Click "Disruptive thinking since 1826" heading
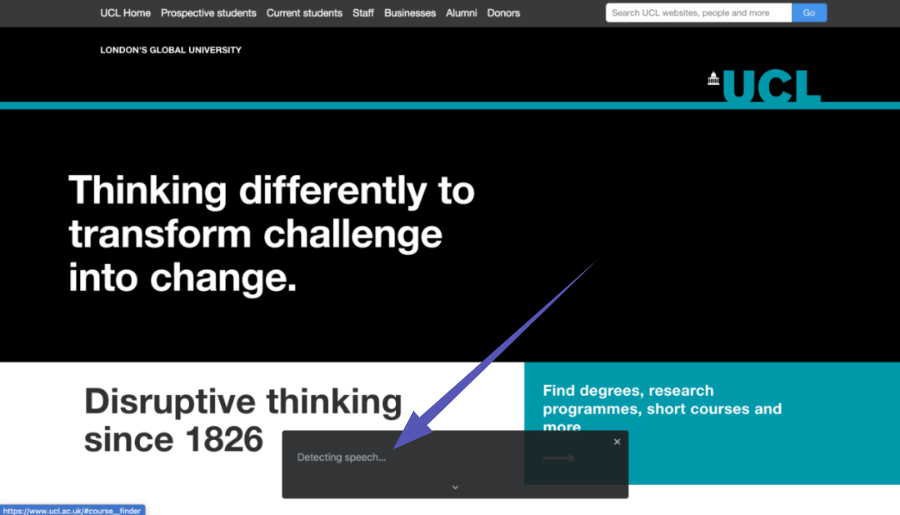The height and width of the screenshot is (515, 900). 243,420
